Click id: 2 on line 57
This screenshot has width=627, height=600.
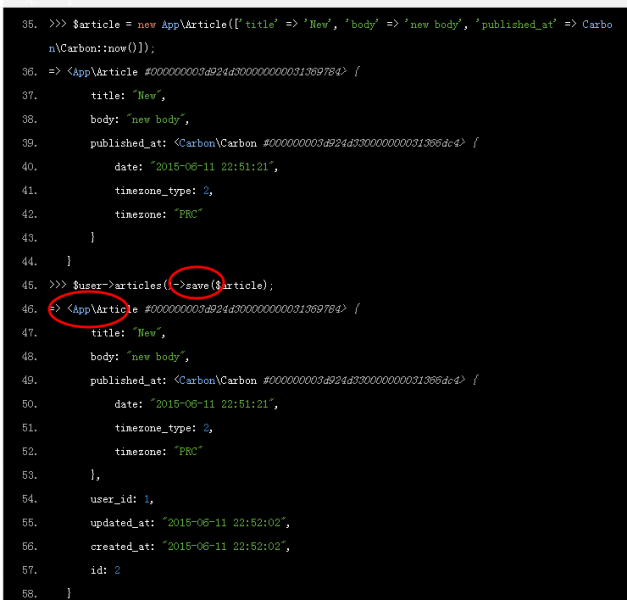(105, 570)
